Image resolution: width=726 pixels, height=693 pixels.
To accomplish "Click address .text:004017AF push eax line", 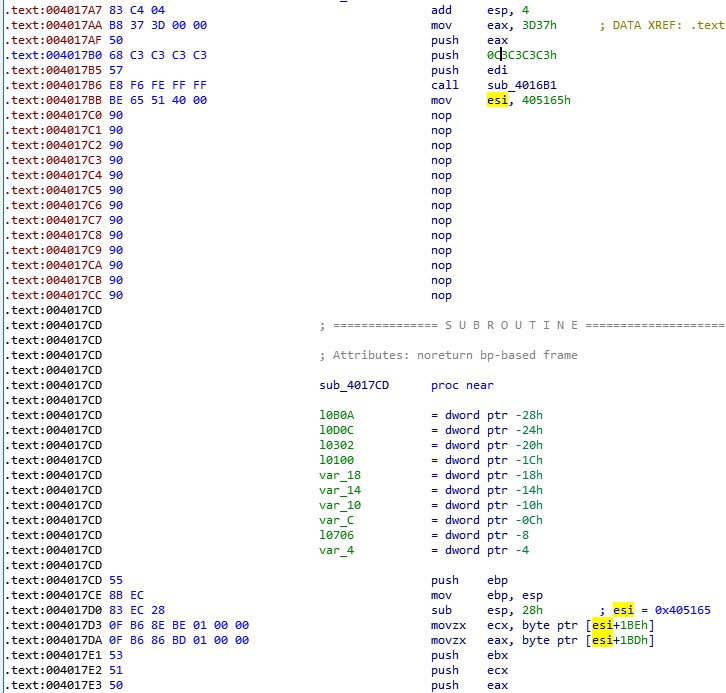I will [x=53, y=40].
